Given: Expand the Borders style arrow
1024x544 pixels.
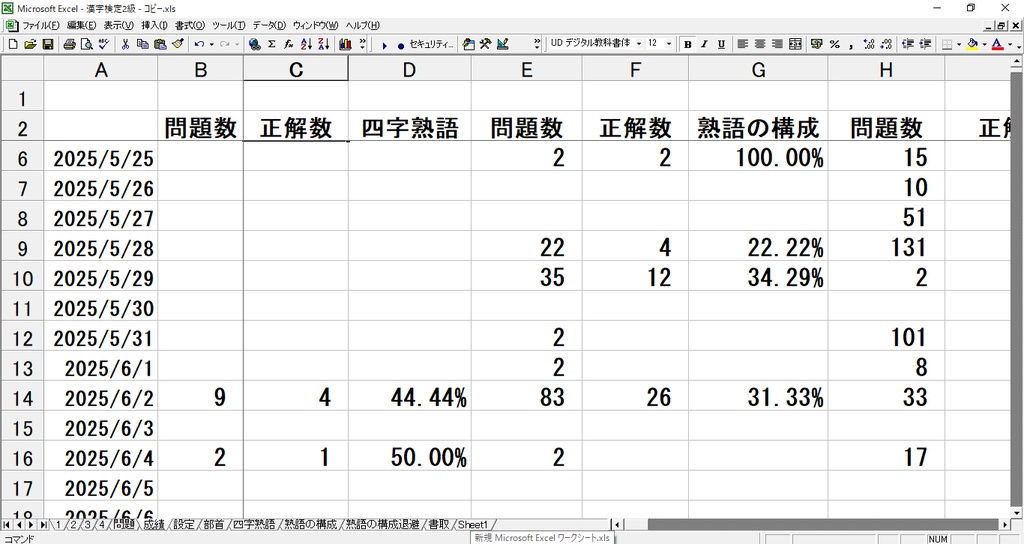Looking at the screenshot, I should (x=959, y=44).
